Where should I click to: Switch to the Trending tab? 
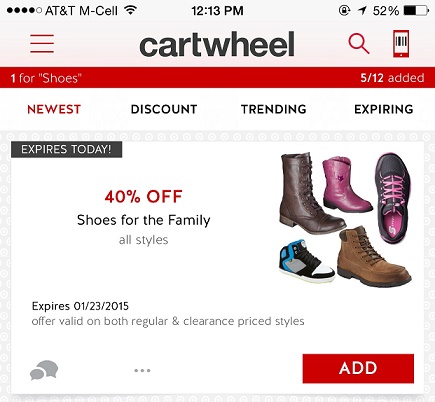(274, 109)
